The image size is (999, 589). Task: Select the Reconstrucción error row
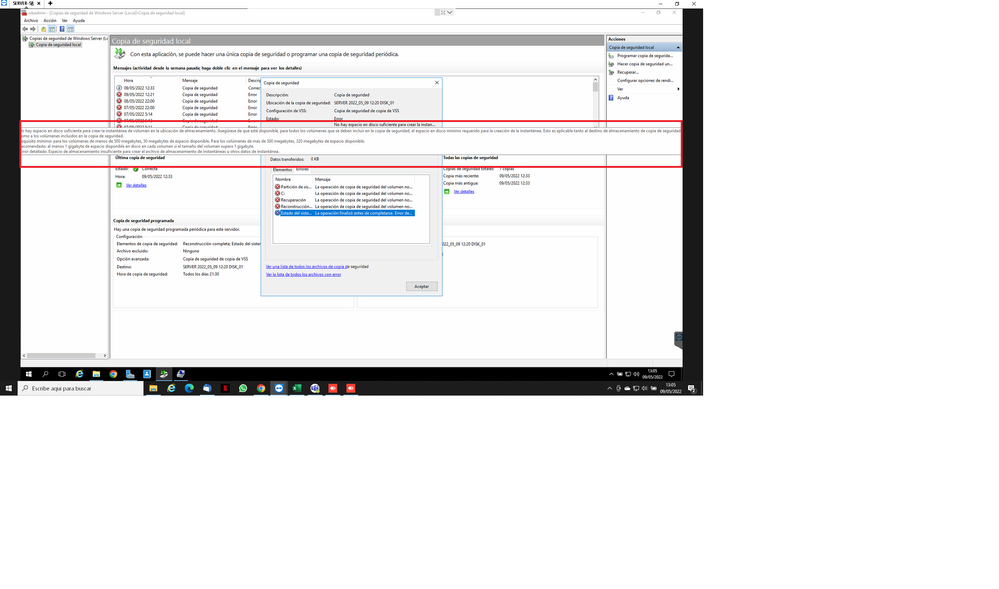(x=344, y=207)
